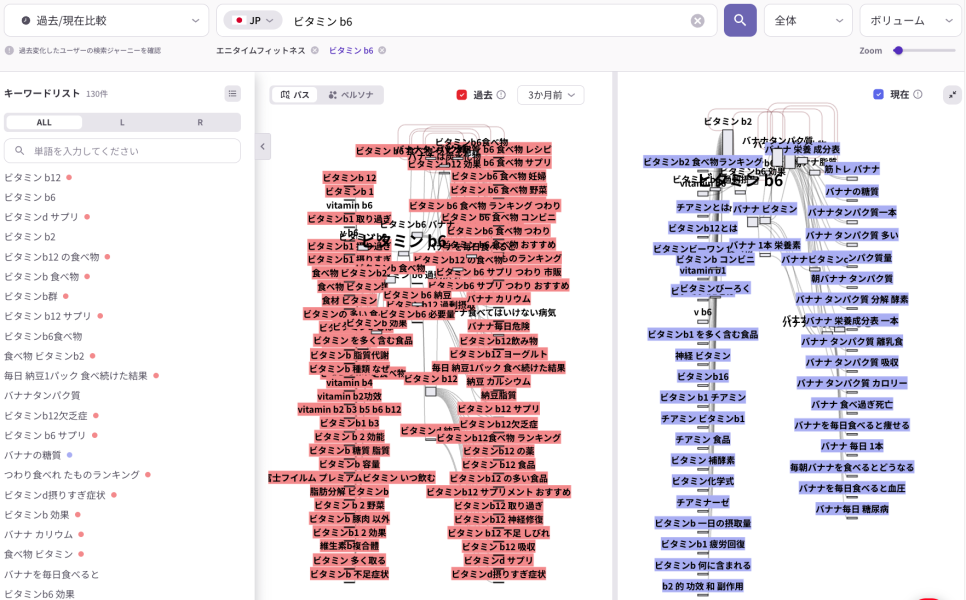
Task: Click the info icon next to 現在
Action: pyautogui.click(x=918, y=95)
